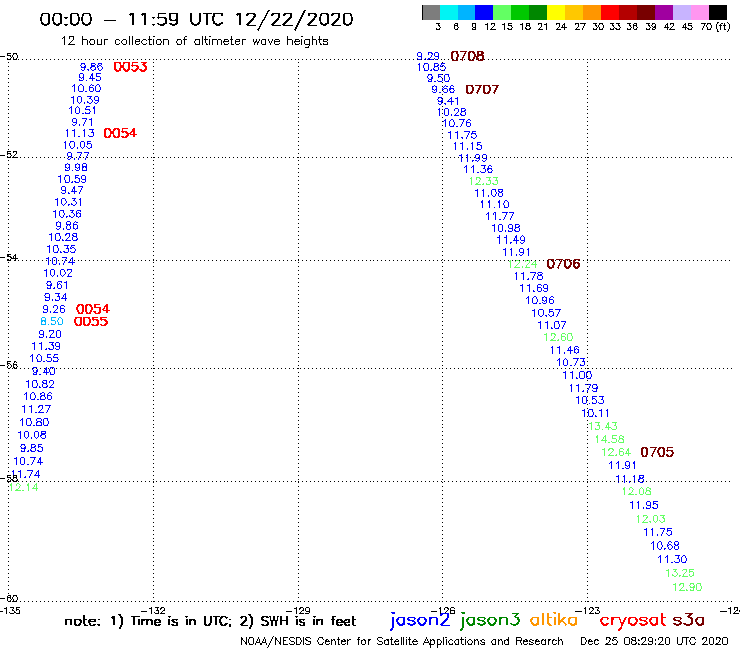This screenshot has width=740, height=650.
Task: Click the 11.07 wave height value
Action: point(552,325)
